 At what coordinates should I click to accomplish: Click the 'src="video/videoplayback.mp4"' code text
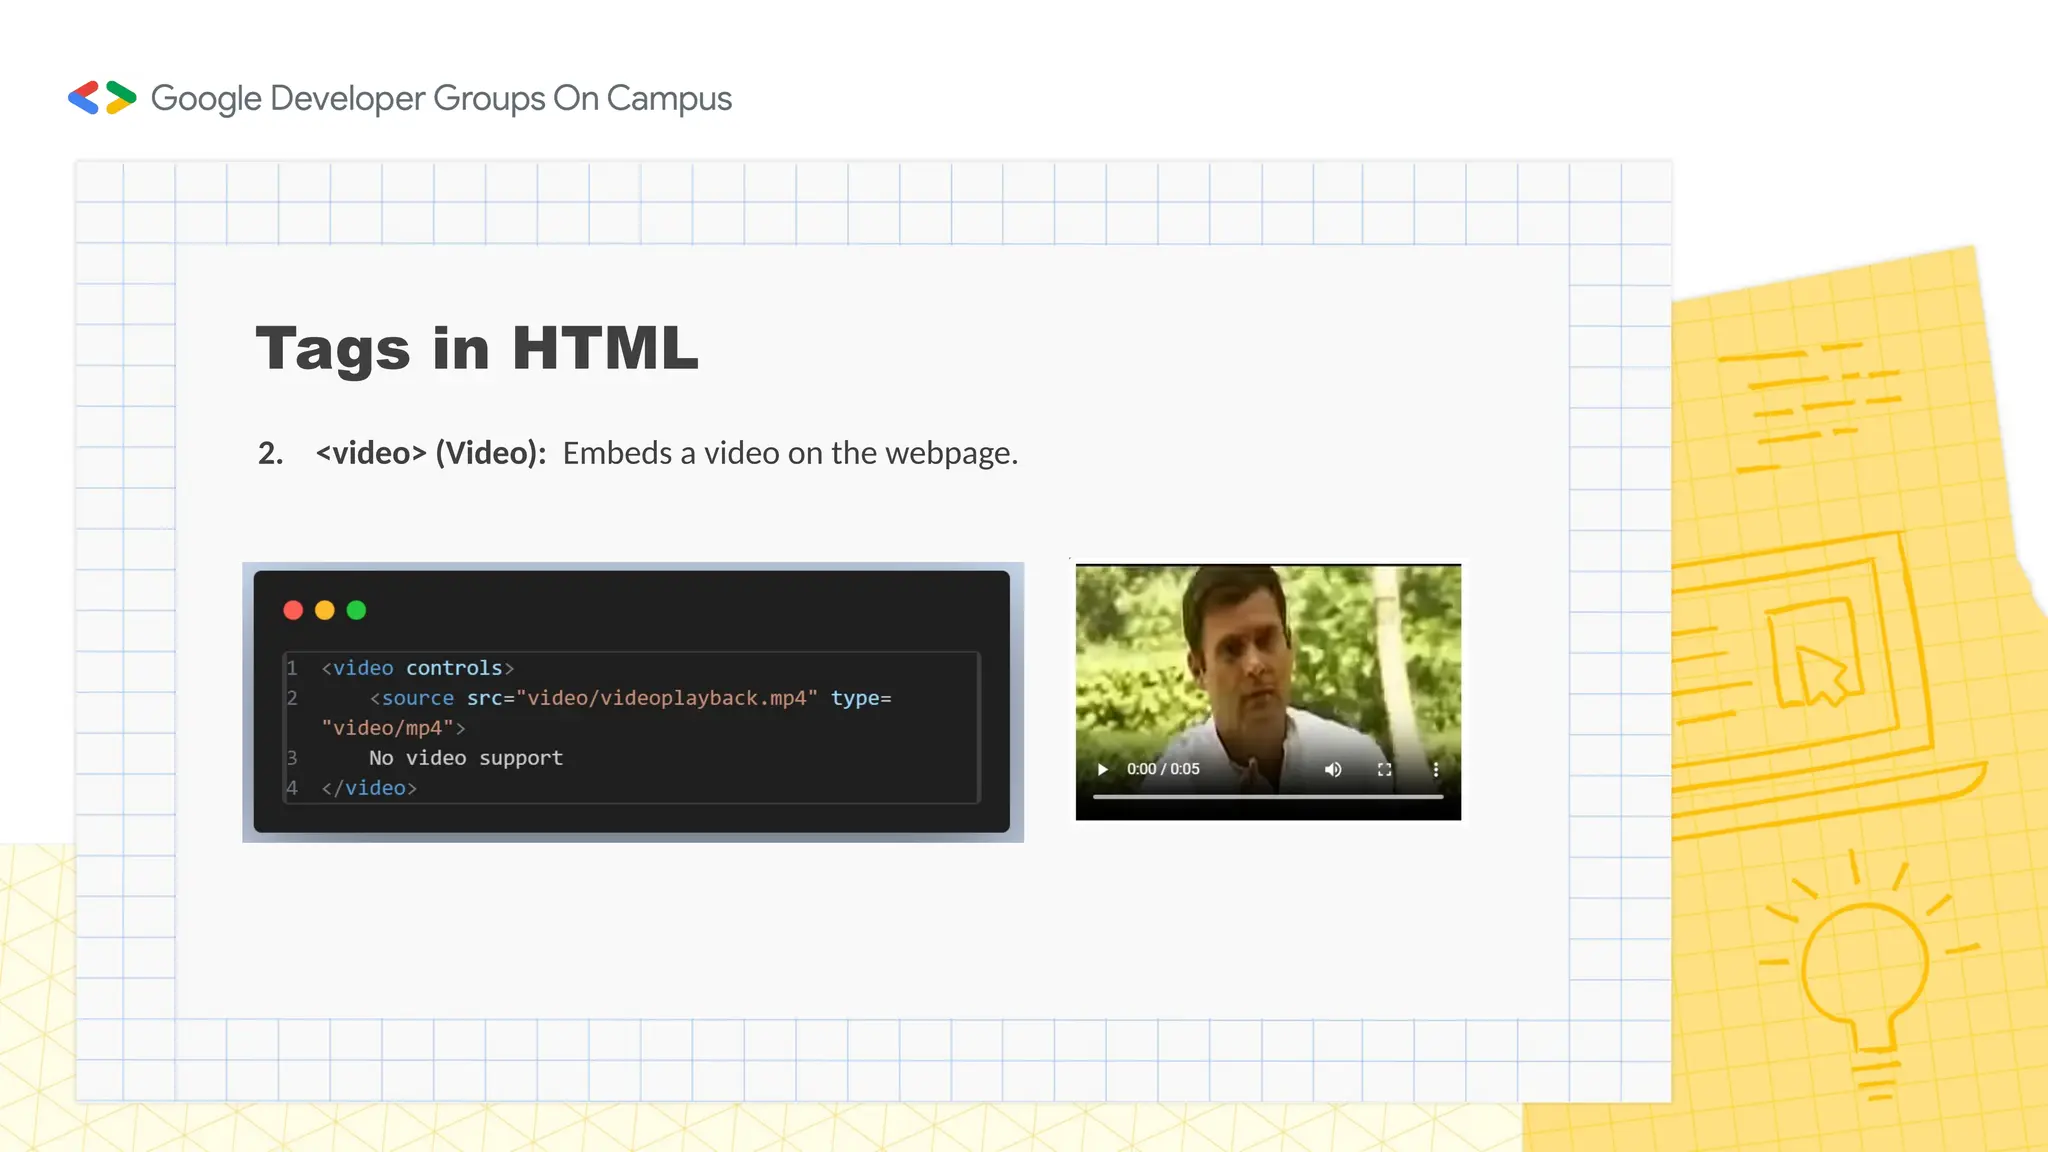[642, 698]
